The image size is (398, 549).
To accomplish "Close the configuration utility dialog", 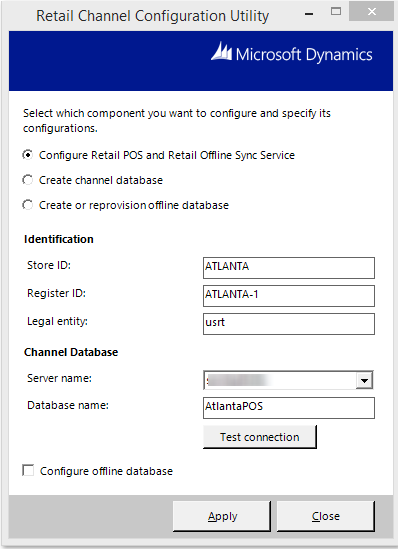I will [326, 516].
